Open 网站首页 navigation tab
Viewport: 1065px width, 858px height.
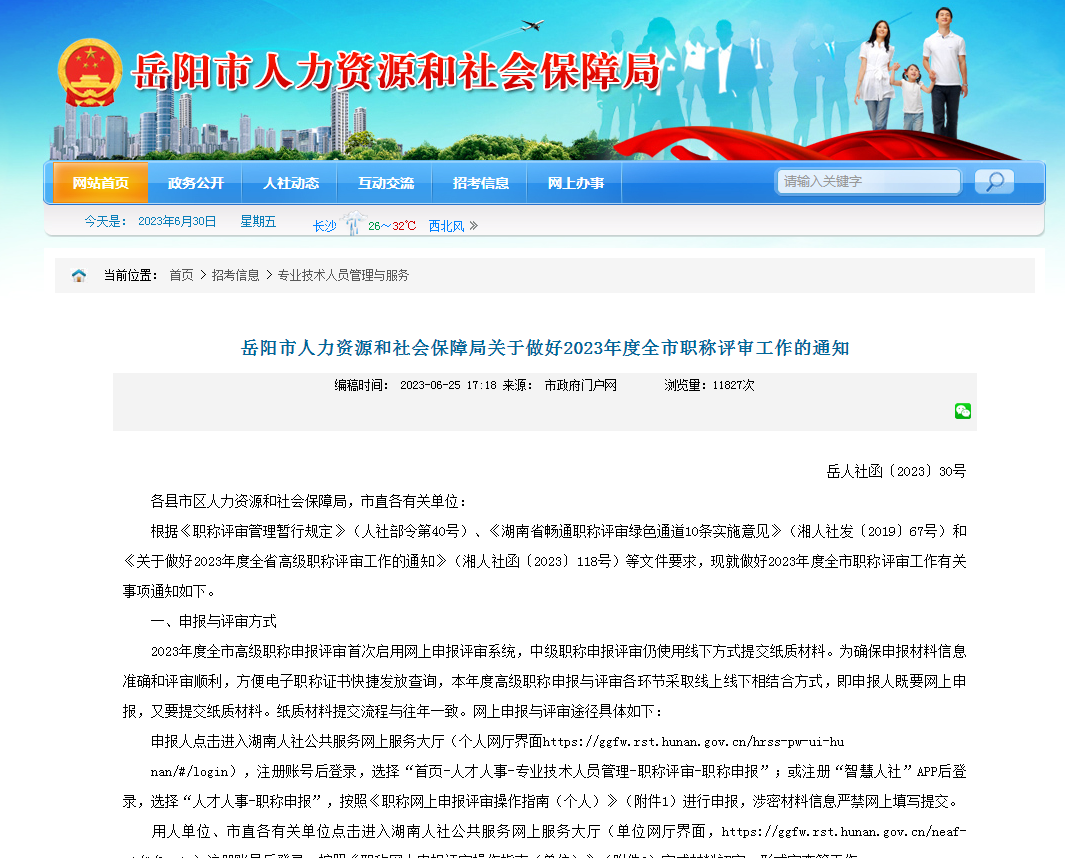click(100, 183)
